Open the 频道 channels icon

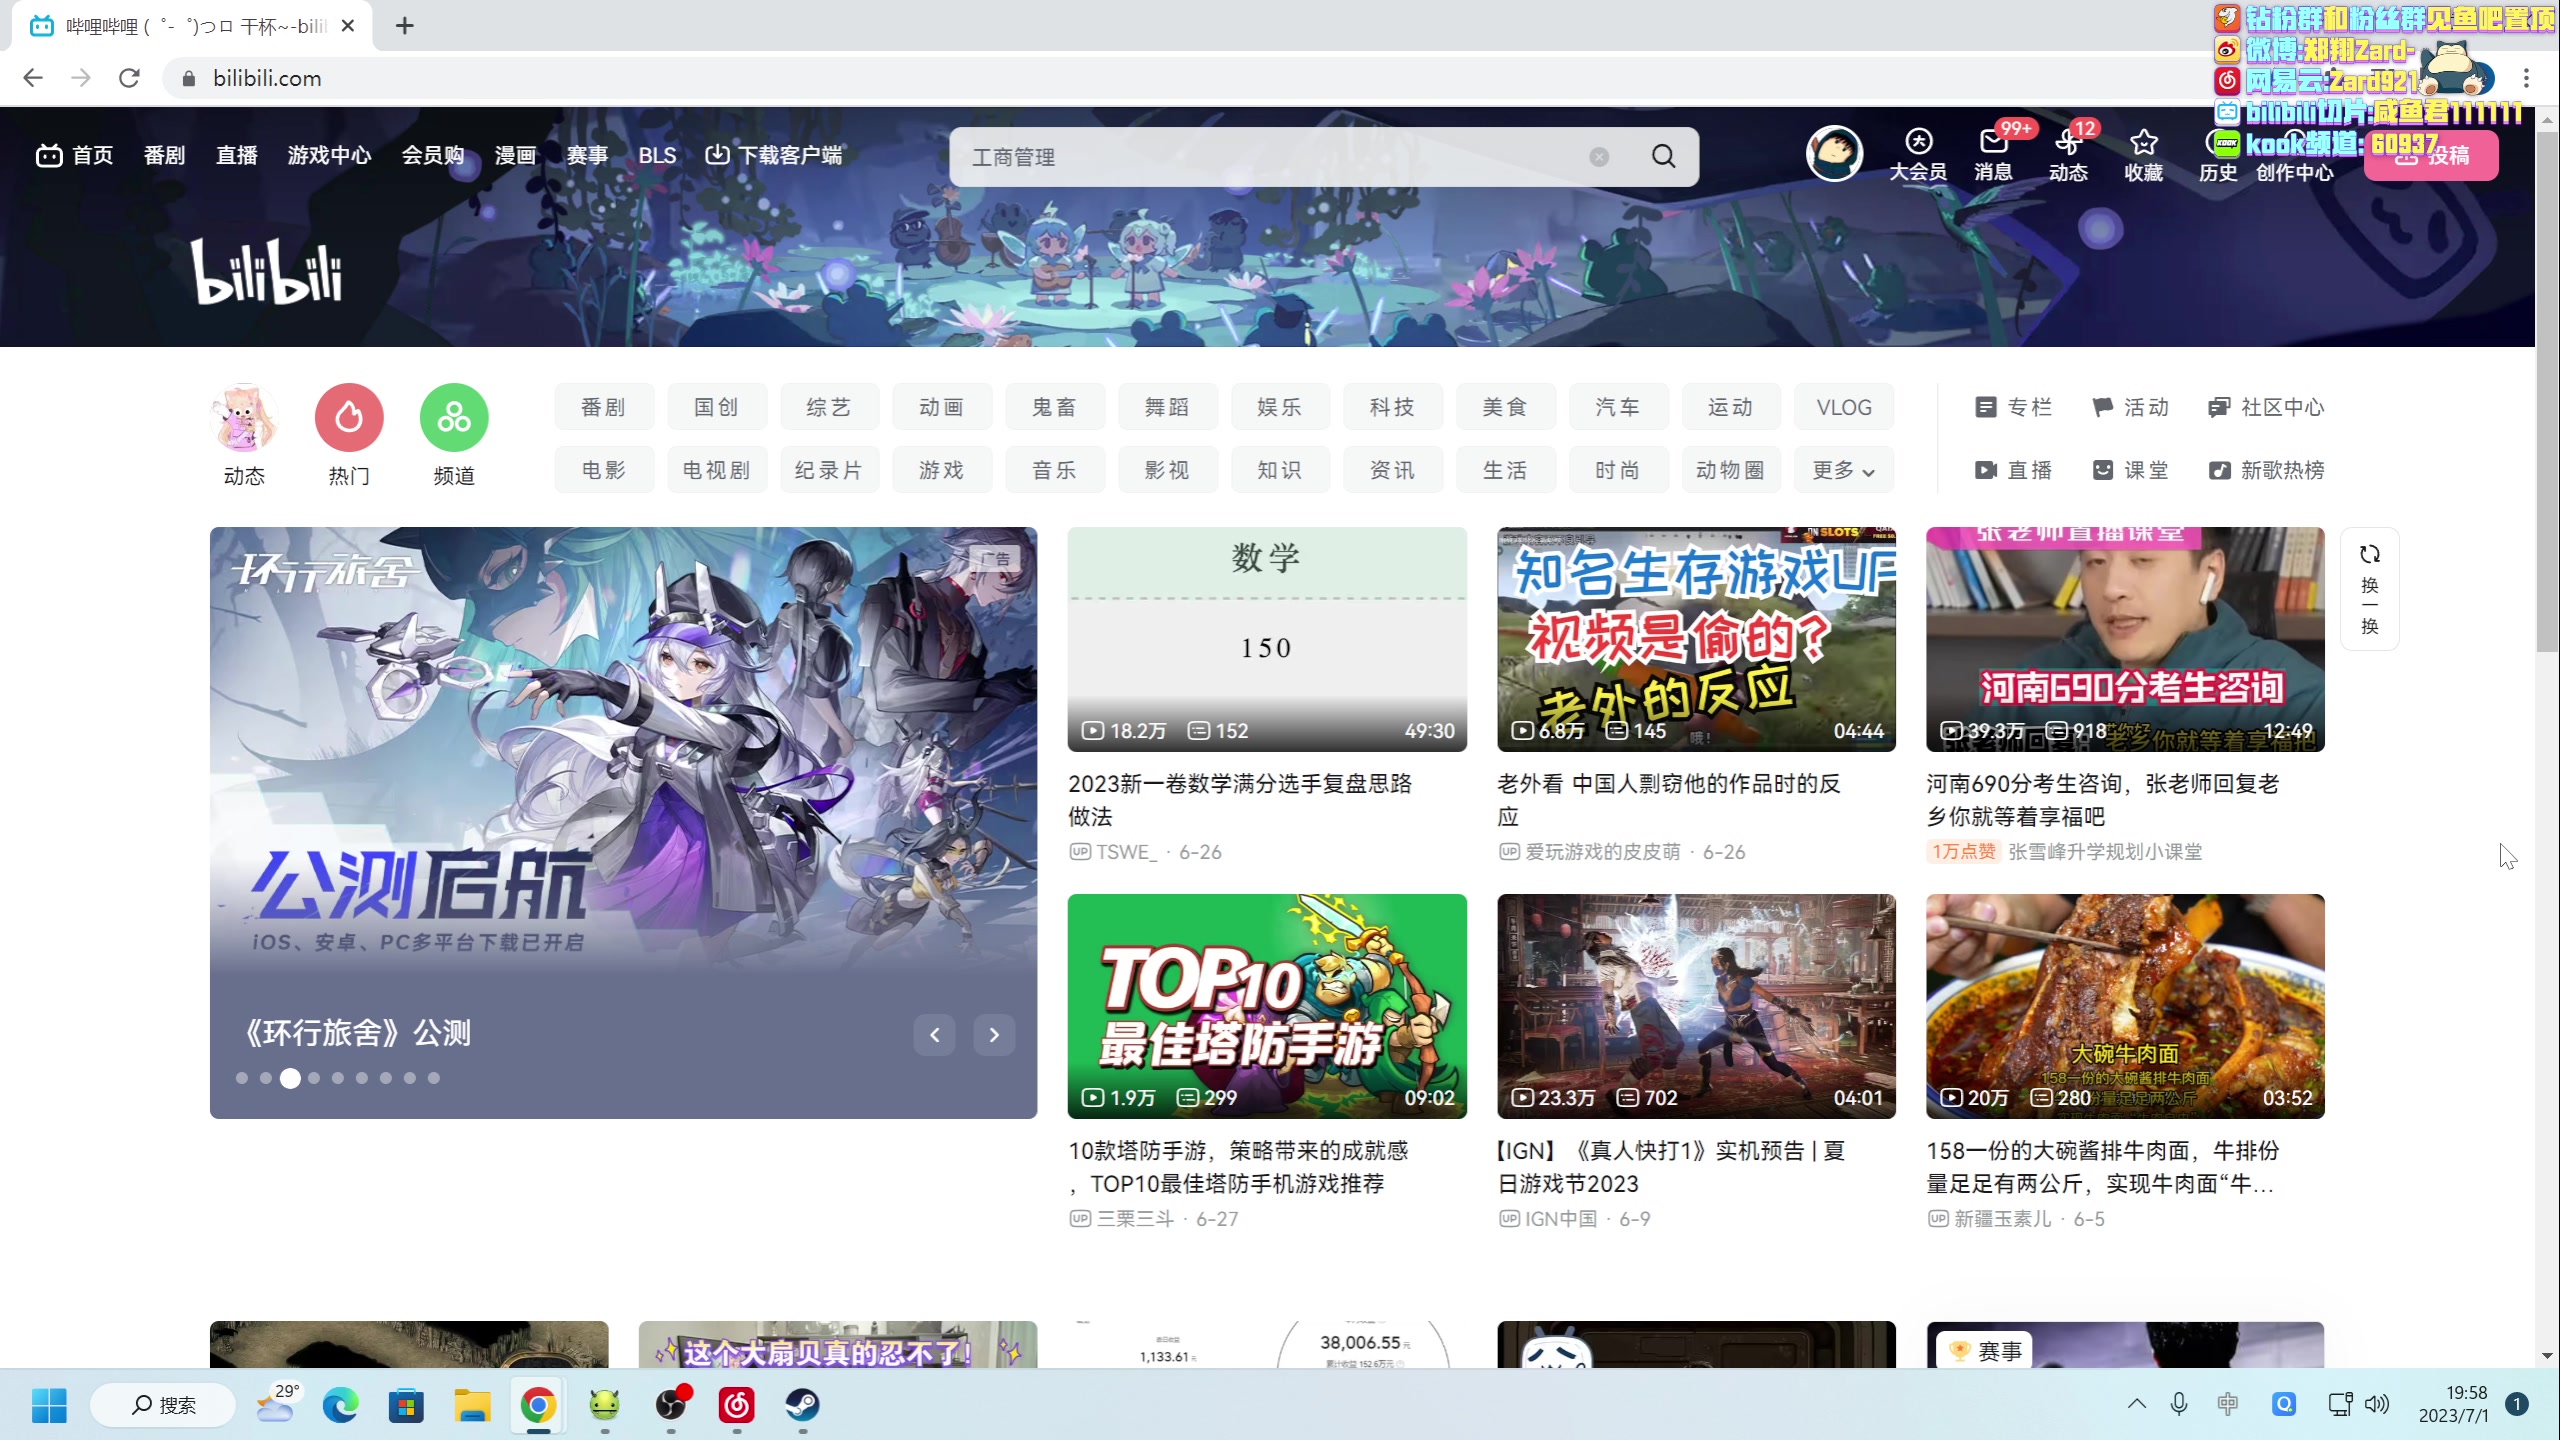click(x=454, y=418)
